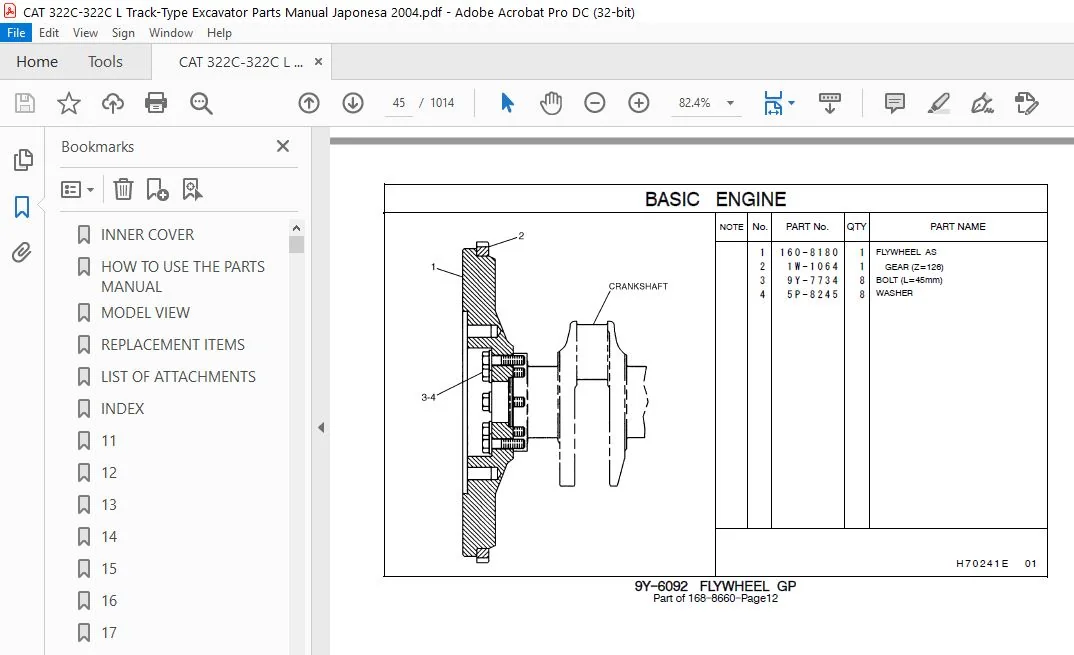The width and height of the screenshot is (1074, 655).
Task: Zoom out with the minus button
Action: coord(595,103)
